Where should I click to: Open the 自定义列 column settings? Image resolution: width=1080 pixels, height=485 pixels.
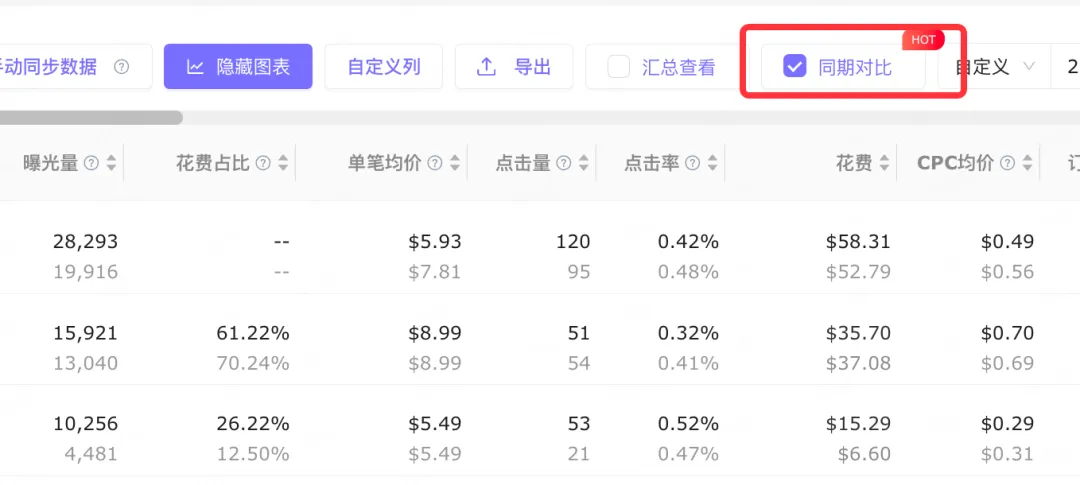[383, 67]
